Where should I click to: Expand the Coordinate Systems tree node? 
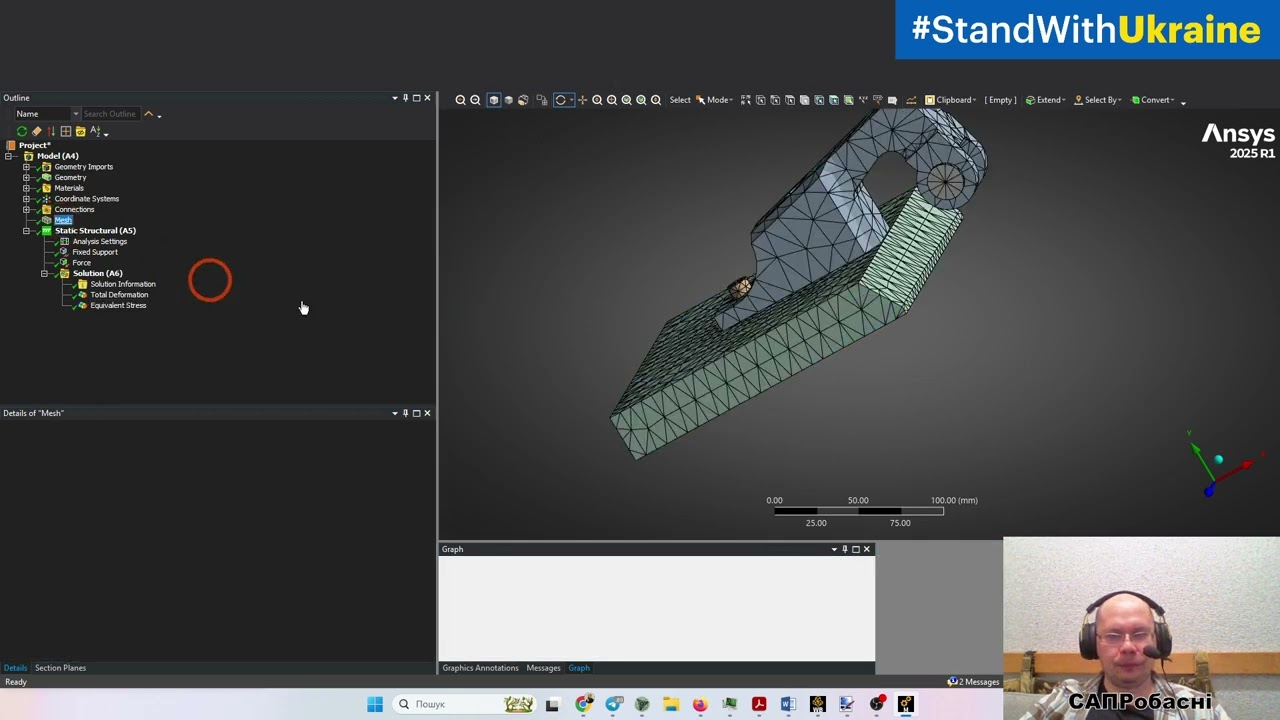(x=26, y=199)
